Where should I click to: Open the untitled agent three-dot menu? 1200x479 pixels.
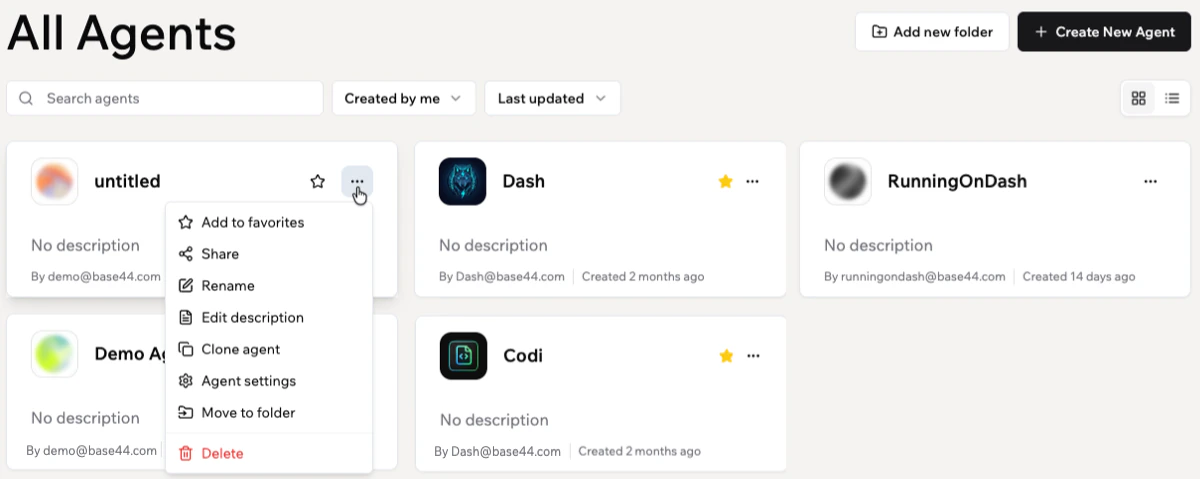point(357,181)
